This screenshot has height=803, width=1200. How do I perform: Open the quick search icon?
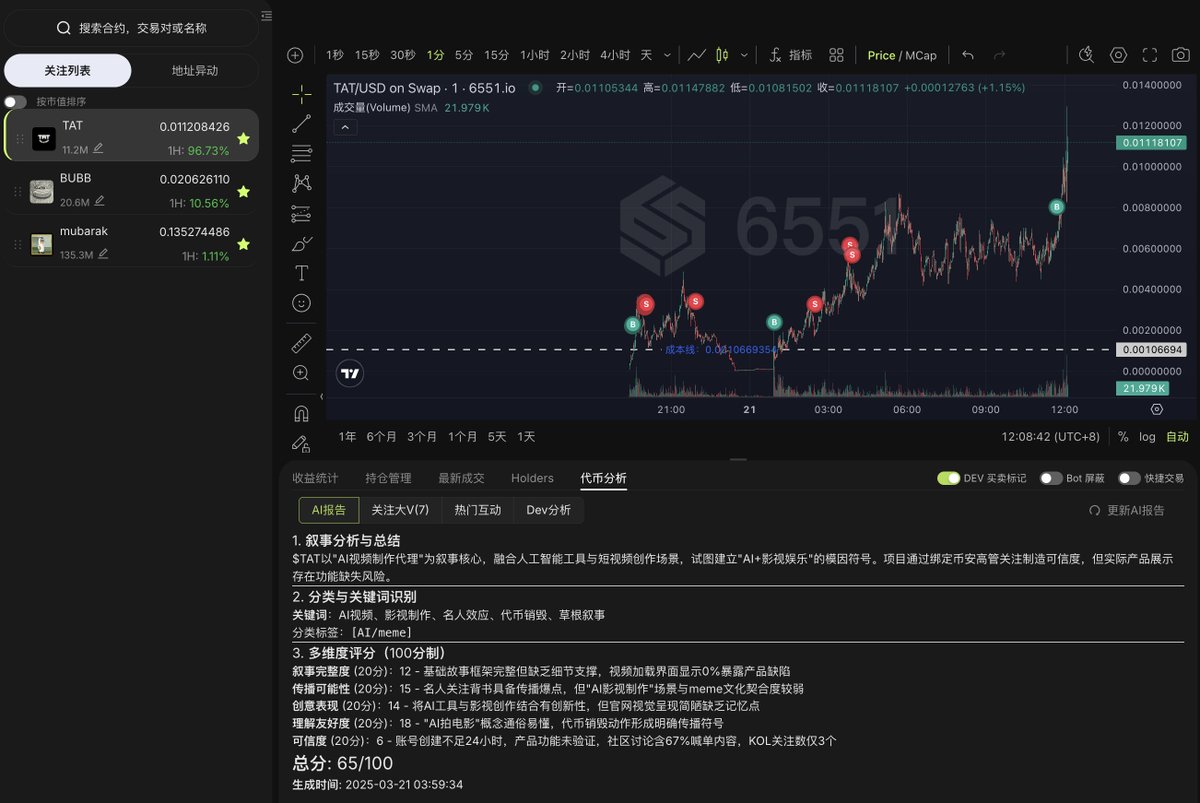click(1087, 55)
